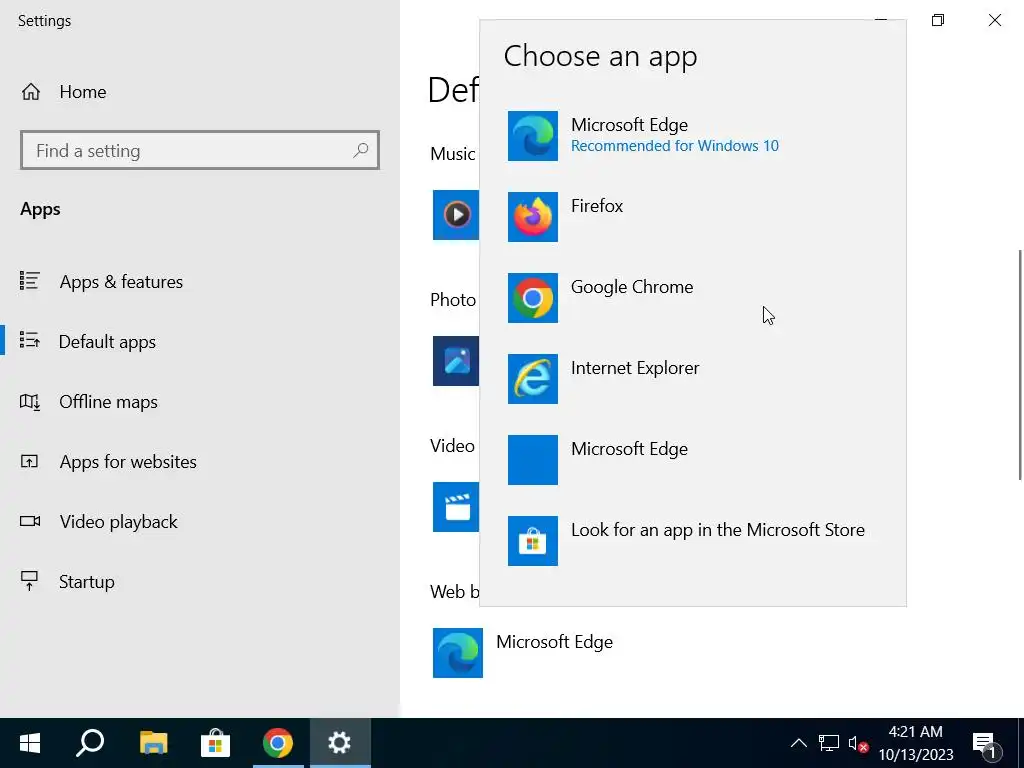This screenshot has width=1024, height=768.
Task: Show hidden system tray icons
Action: click(x=799, y=743)
